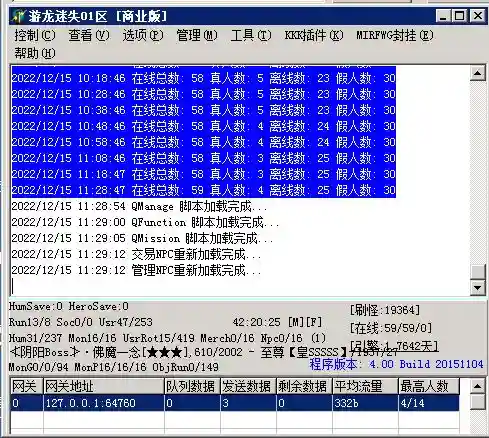Select log line at 10:58:46
Screen dimensions: 489x438
203,142
